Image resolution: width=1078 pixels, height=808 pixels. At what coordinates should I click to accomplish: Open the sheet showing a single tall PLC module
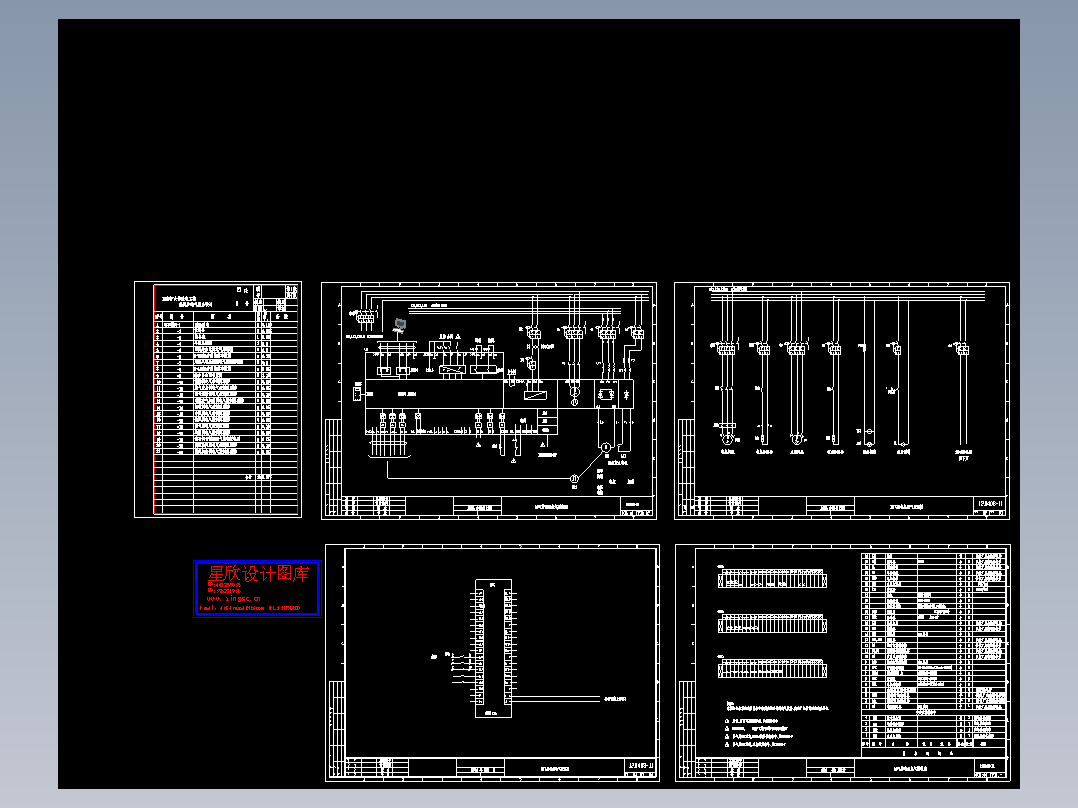click(492, 663)
